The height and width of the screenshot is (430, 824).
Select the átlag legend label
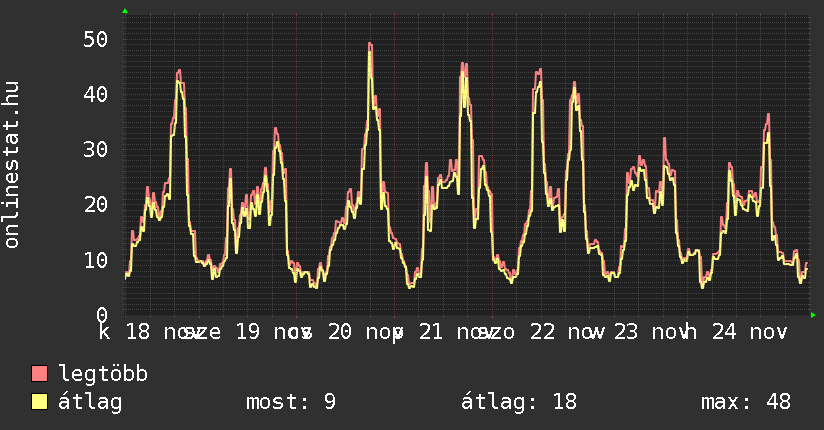(90, 402)
